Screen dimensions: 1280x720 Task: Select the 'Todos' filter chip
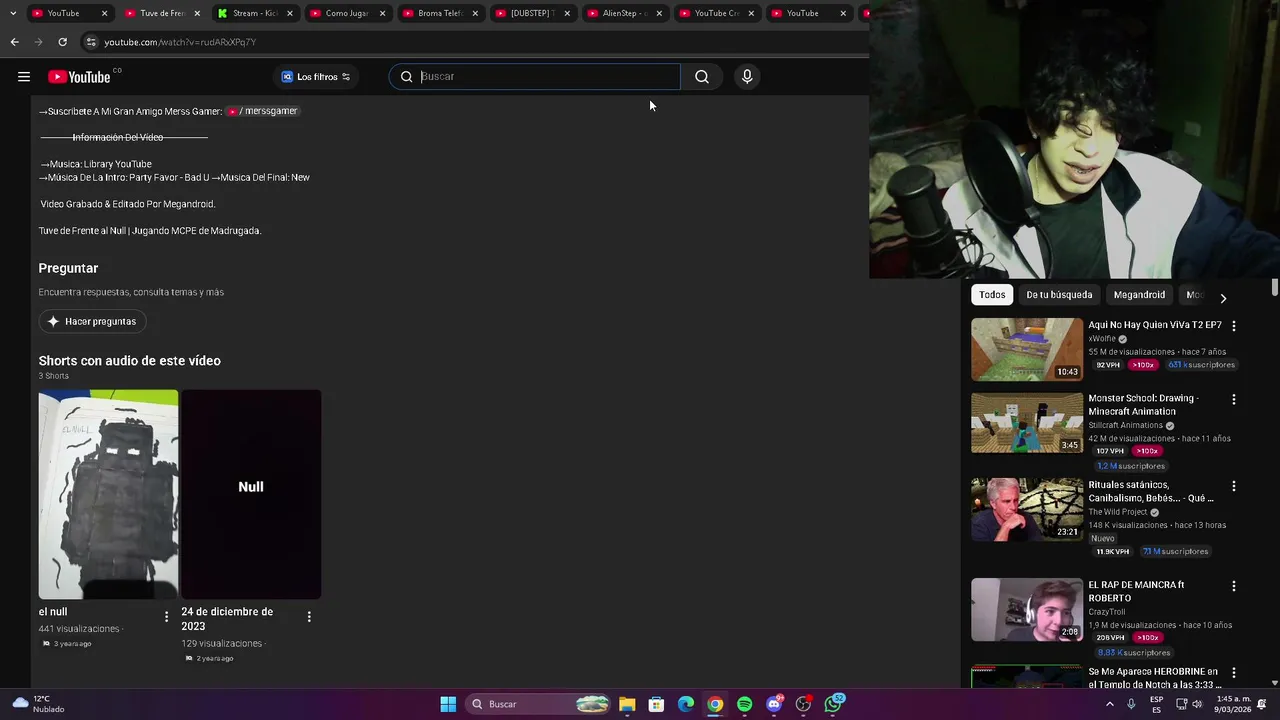(992, 295)
